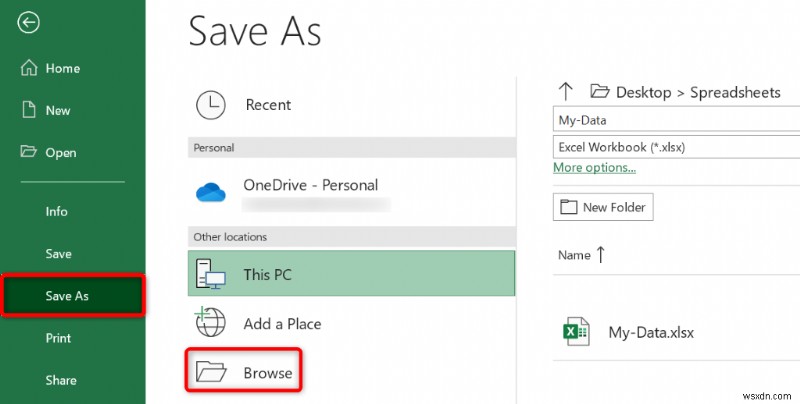Create a New Folder
Viewport: 800px width, 404px height.
click(x=603, y=207)
